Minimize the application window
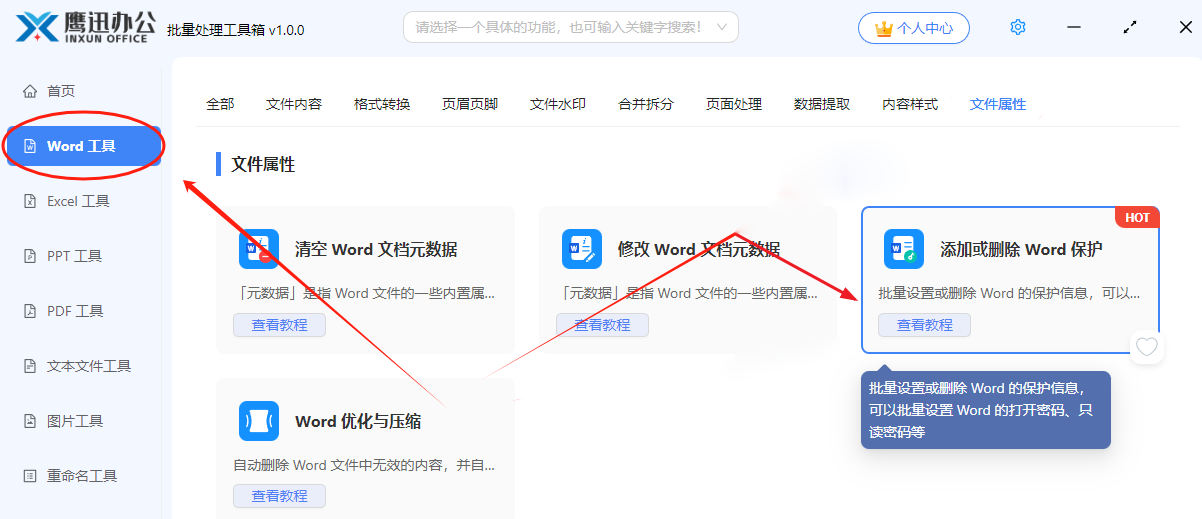 coord(1074,27)
